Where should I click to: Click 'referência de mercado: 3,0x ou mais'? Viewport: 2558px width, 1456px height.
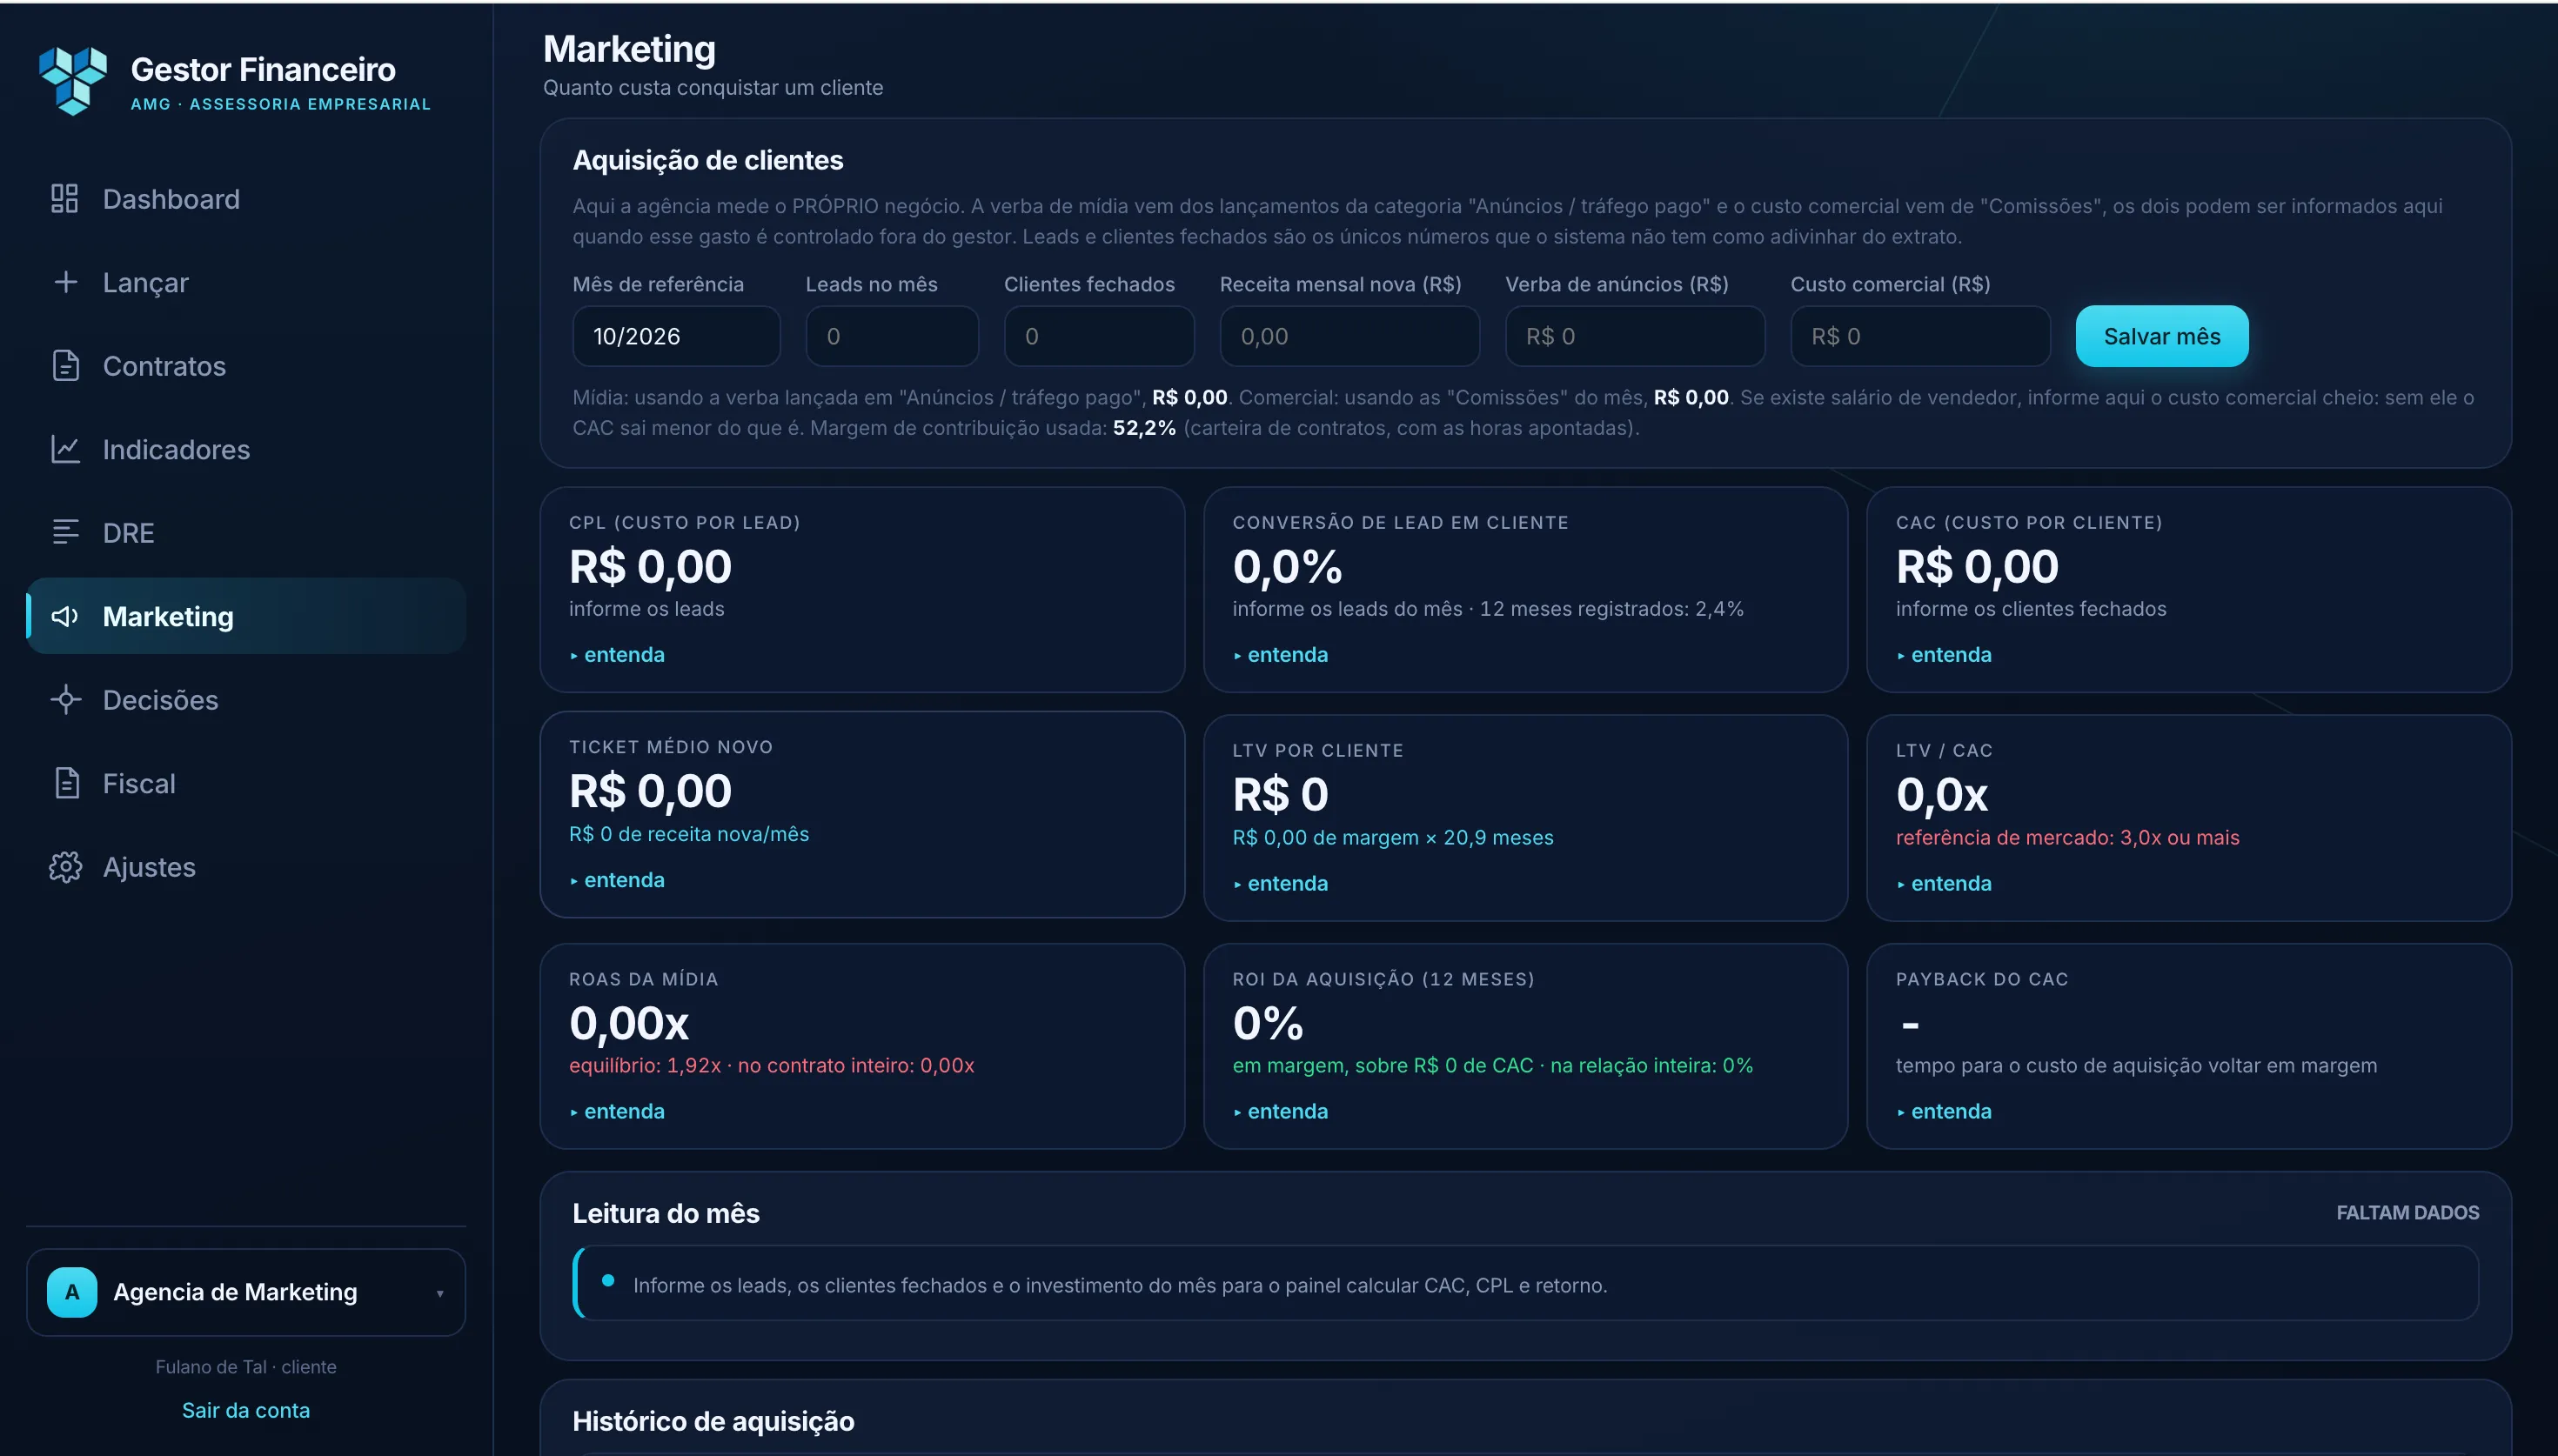point(2067,838)
